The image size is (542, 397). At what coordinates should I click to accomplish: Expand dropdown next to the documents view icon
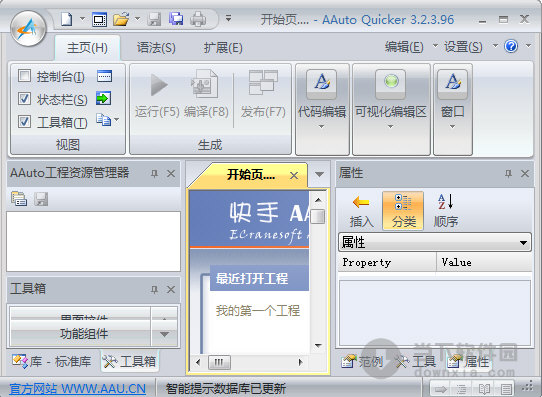pyautogui.click(x=116, y=120)
